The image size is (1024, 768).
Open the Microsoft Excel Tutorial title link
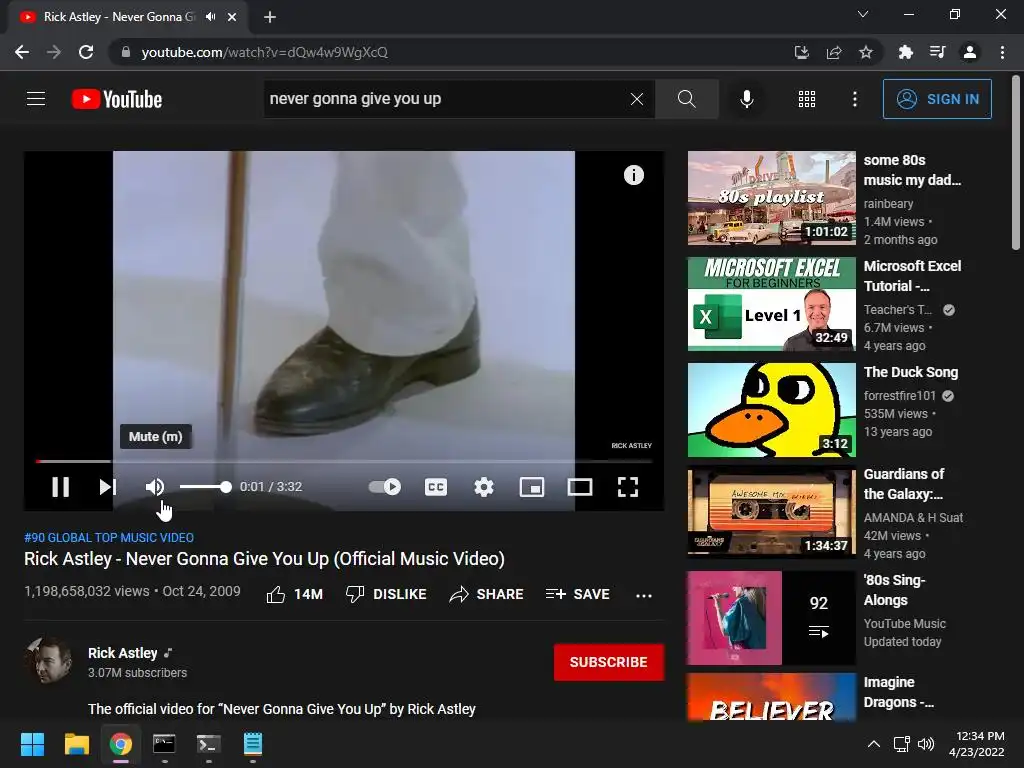(912, 276)
